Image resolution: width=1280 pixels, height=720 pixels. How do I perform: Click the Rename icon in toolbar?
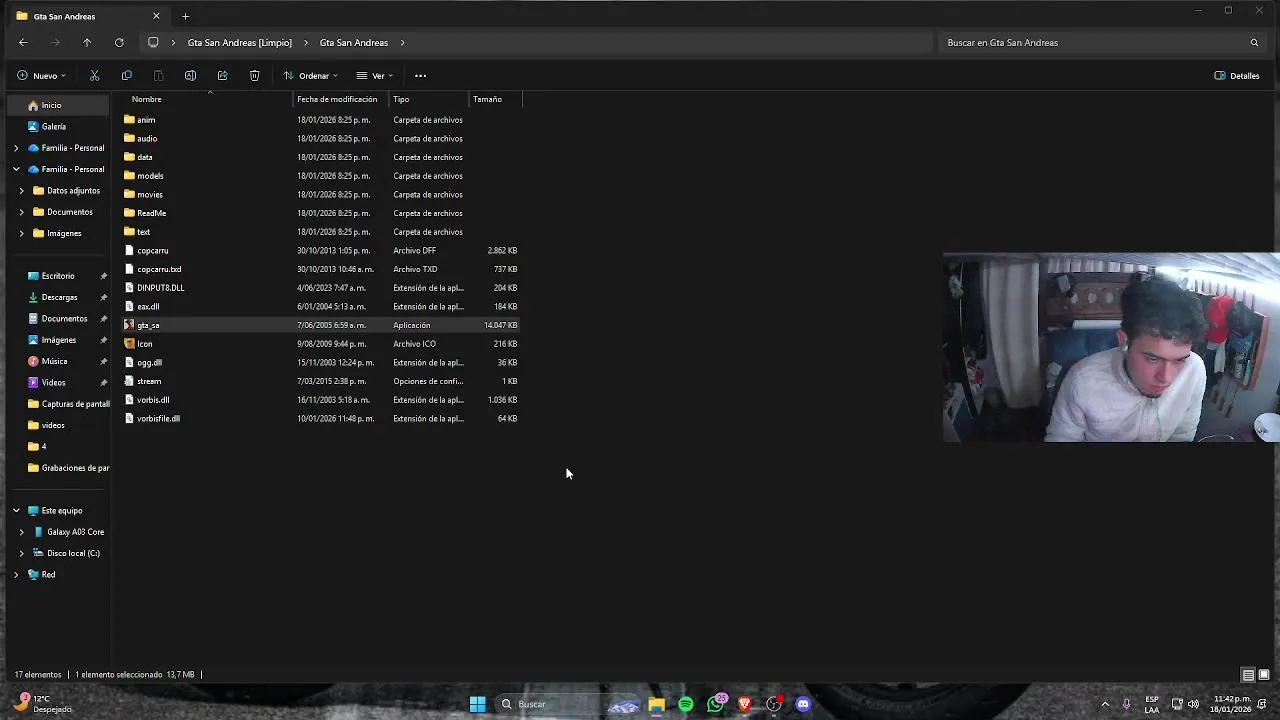(190, 76)
